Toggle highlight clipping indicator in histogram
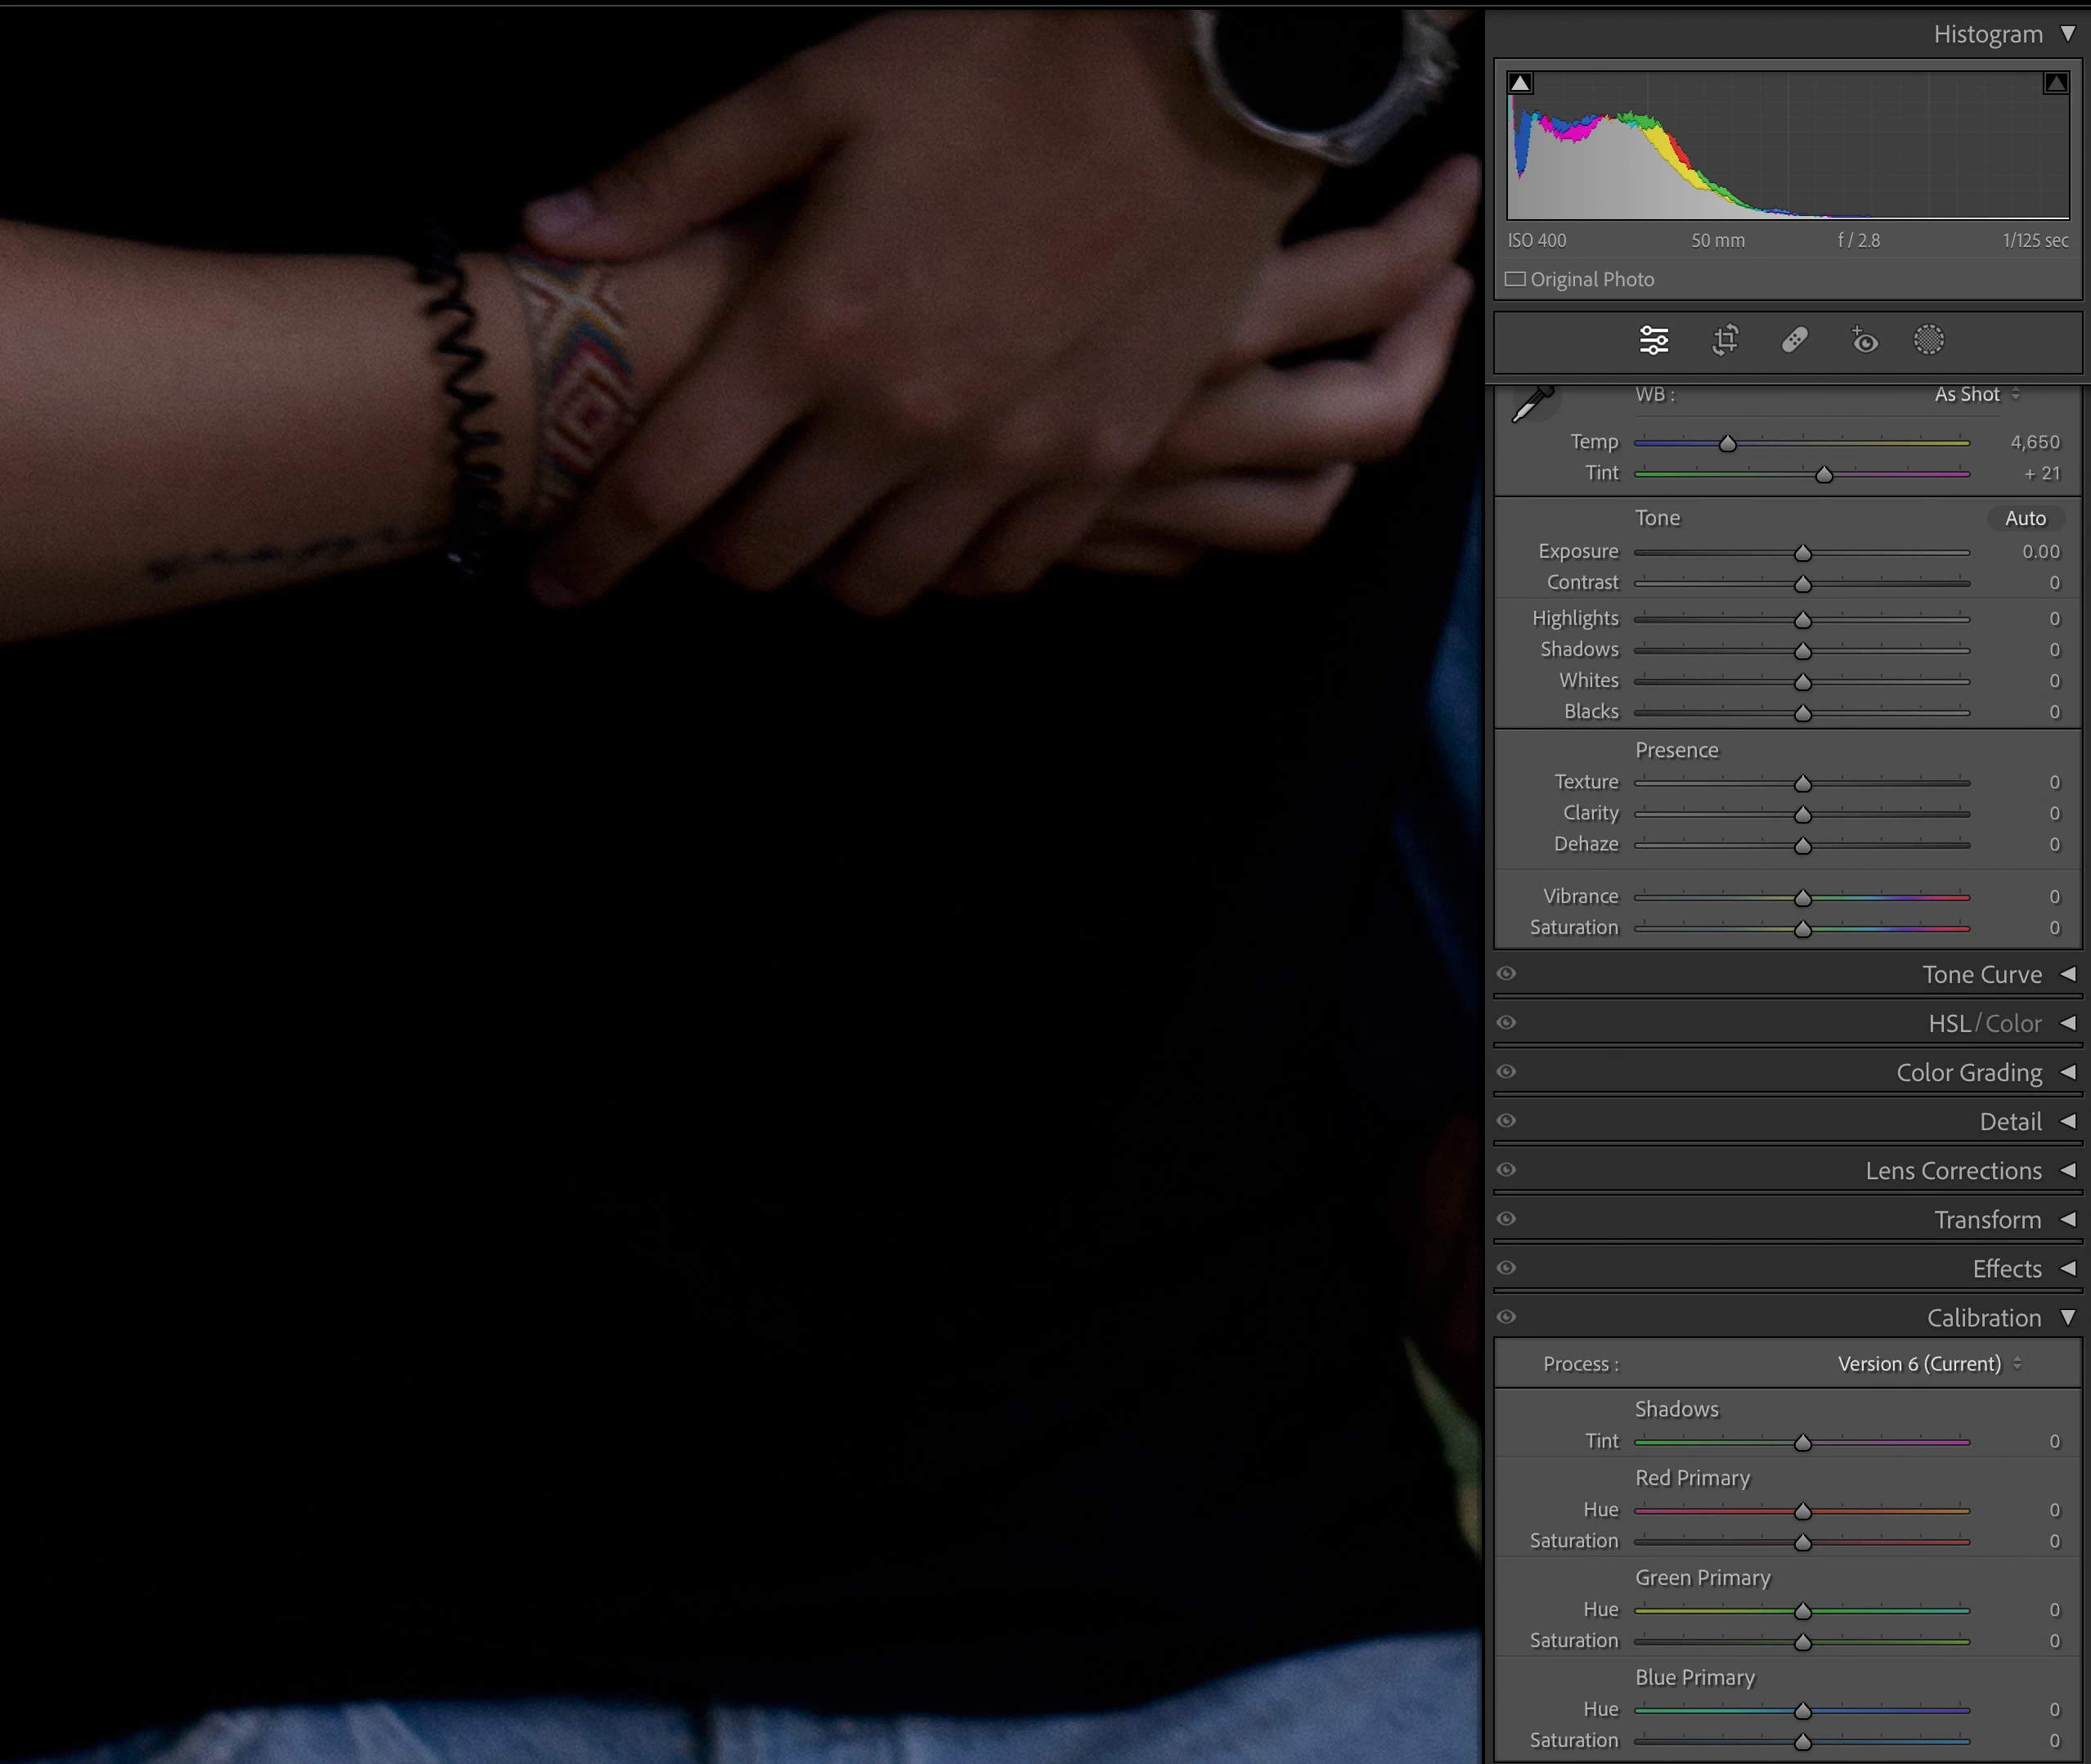 pos(2056,83)
